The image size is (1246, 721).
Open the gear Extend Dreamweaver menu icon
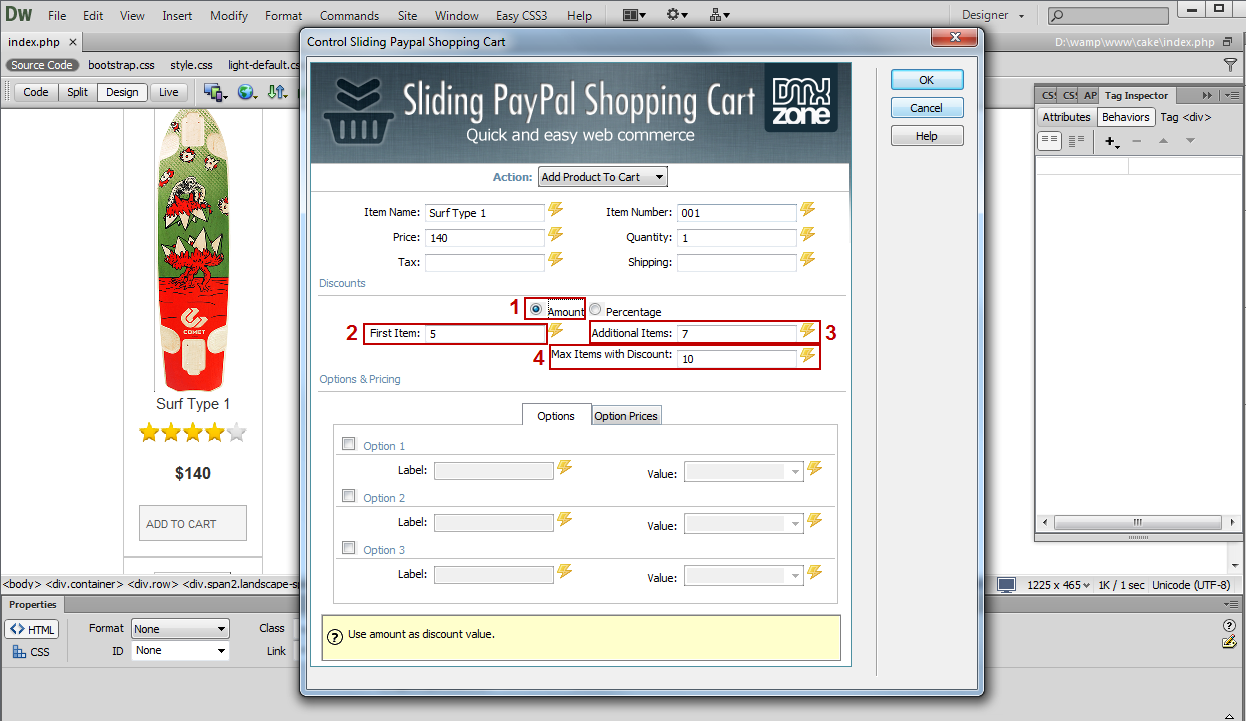tap(678, 15)
